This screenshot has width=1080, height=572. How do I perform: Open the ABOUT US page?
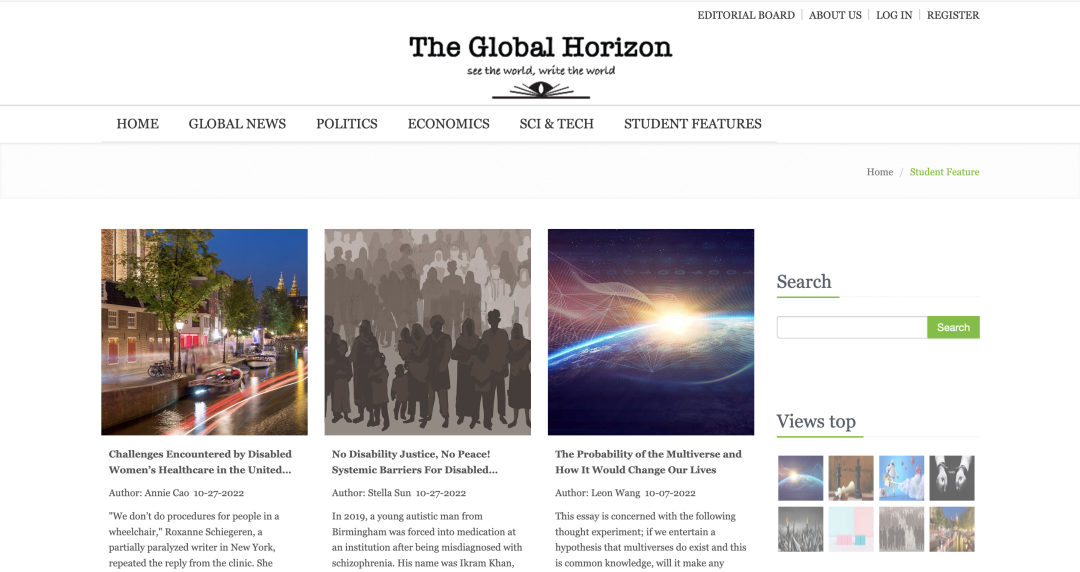(x=835, y=15)
